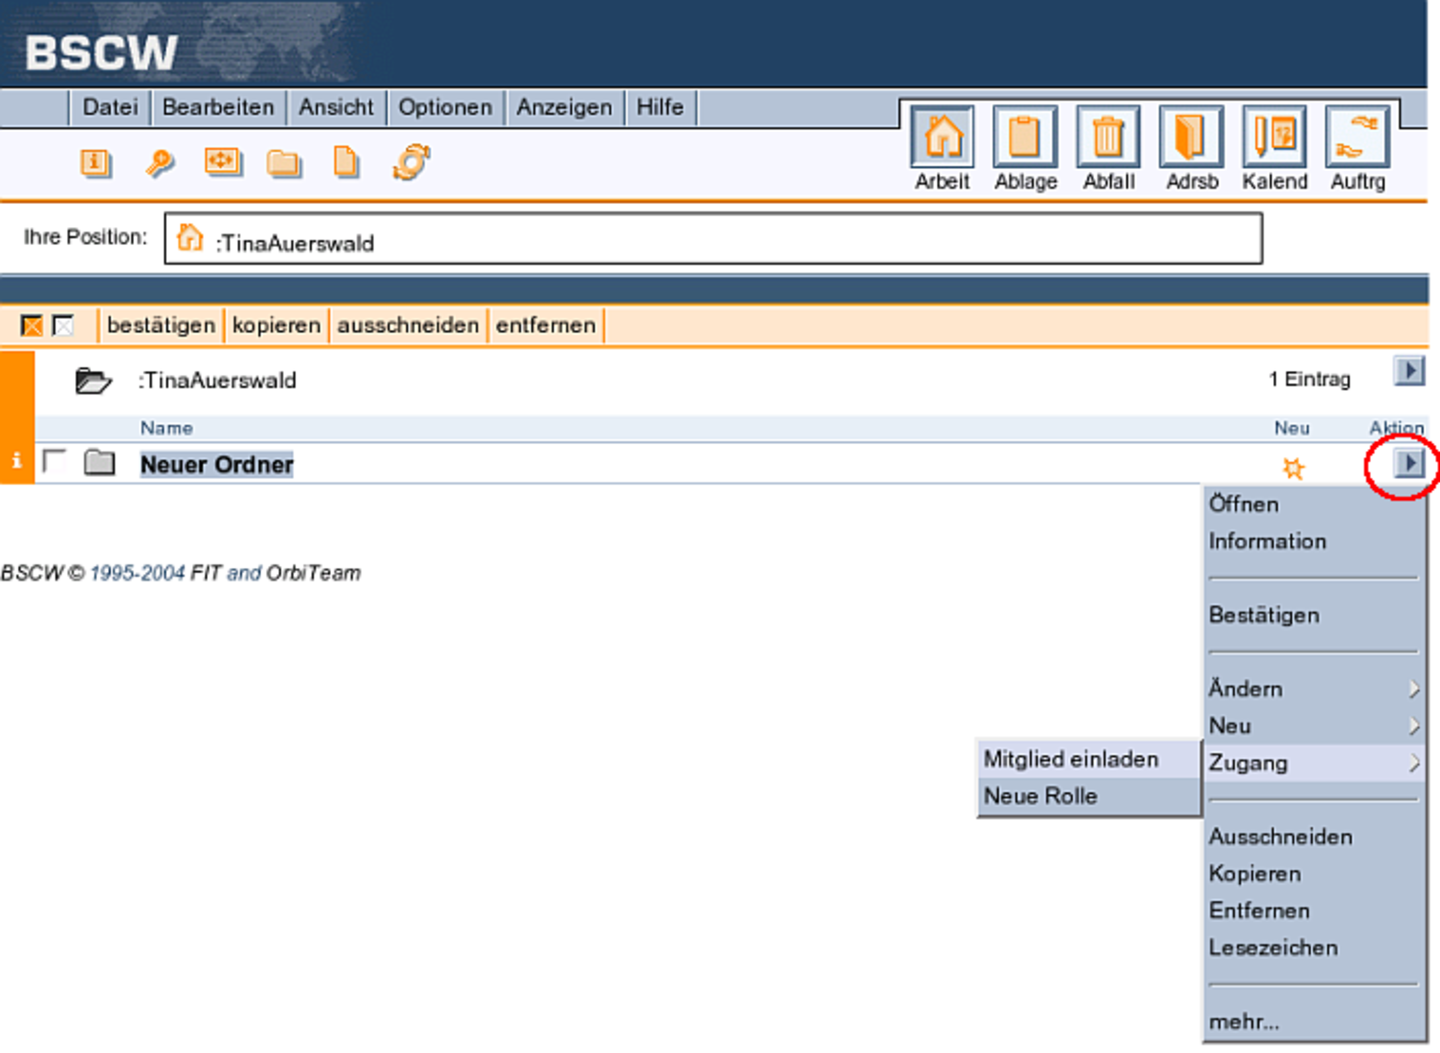The image size is (1440, 1053).
Task: Click the third toolbar icon with arrows
Action: [x=222, y=162]
